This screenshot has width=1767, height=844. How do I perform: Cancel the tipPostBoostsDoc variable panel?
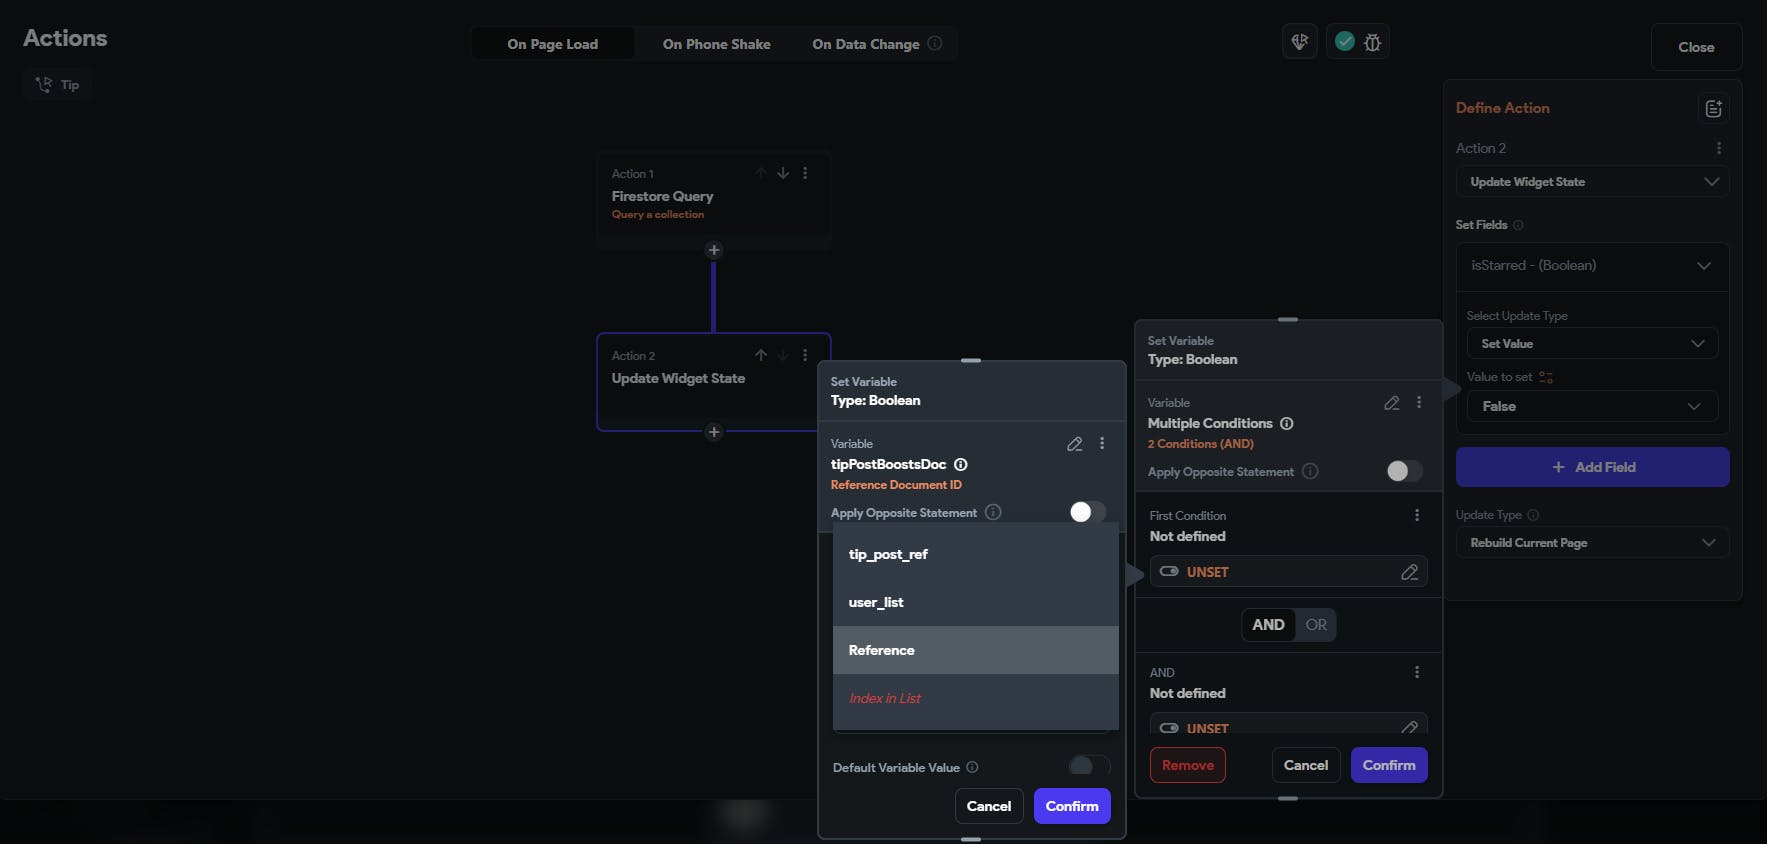pyautogui.click(x=989, y=806)
